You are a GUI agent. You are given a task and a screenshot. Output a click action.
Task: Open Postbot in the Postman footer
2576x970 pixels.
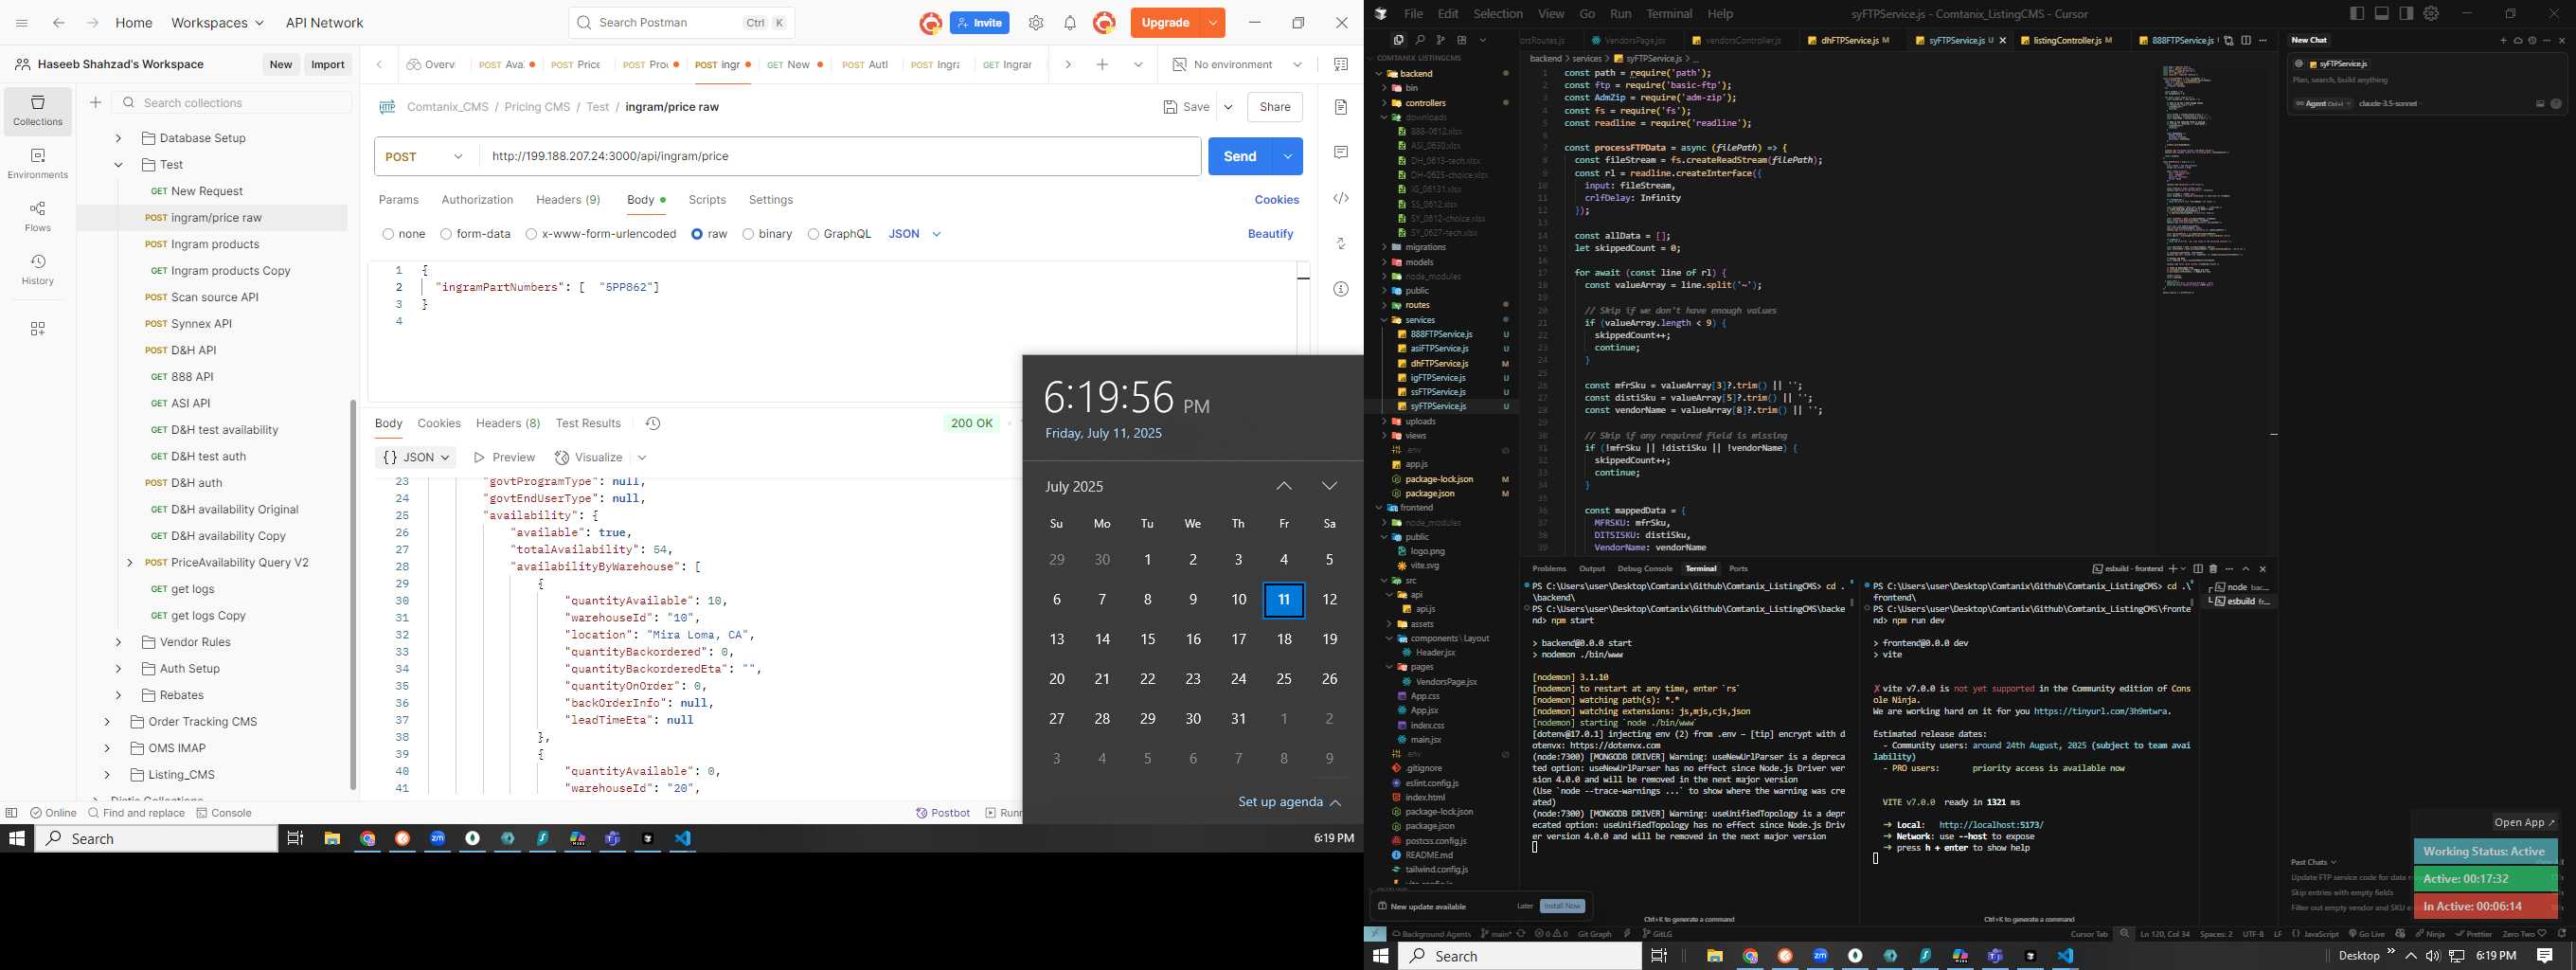pos(943,813)
